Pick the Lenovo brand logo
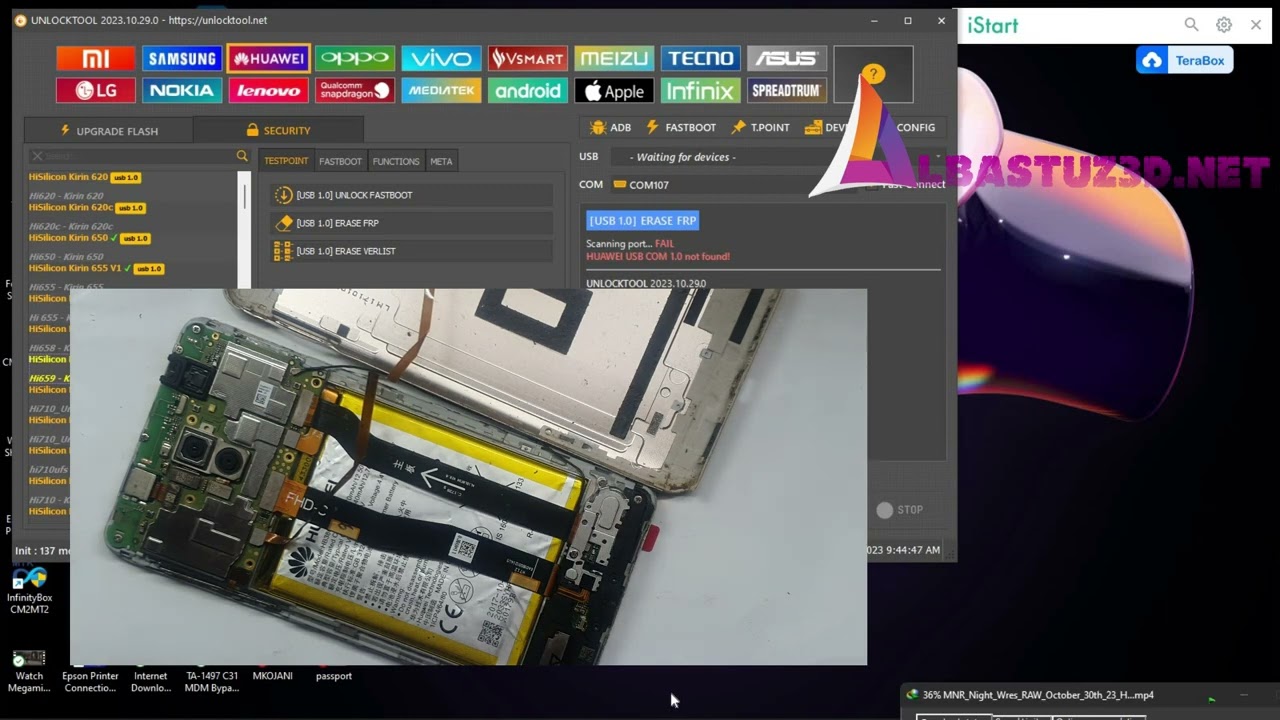The width and height of the screenshot is (1280, 720). (268, 91)
